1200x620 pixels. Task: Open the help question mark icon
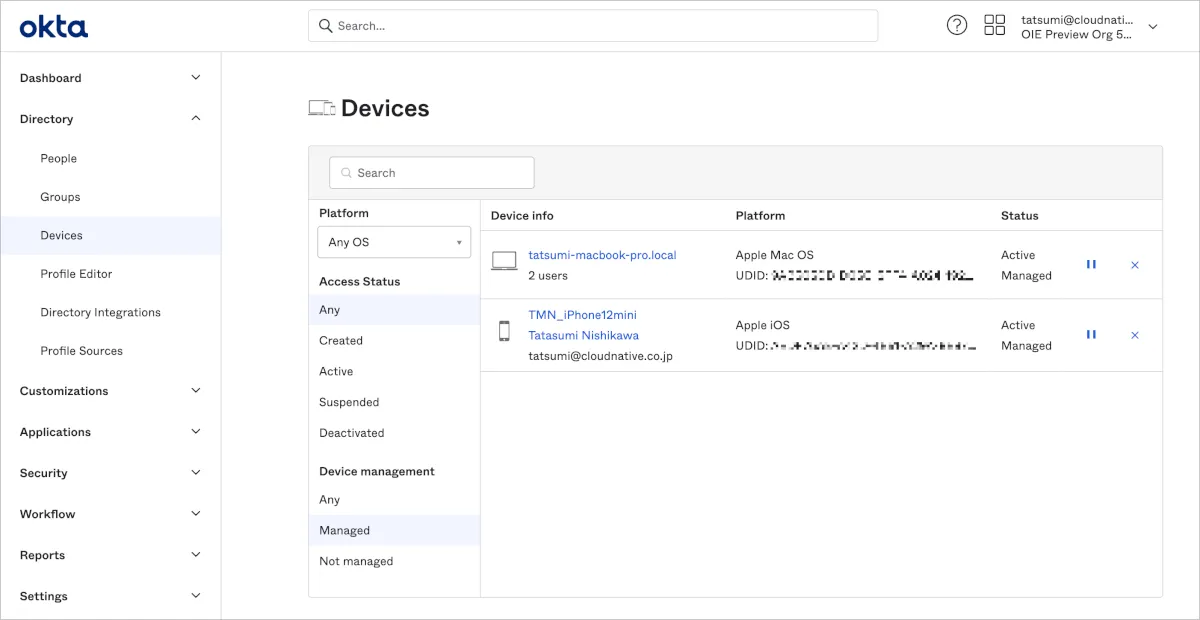(957, 26)
